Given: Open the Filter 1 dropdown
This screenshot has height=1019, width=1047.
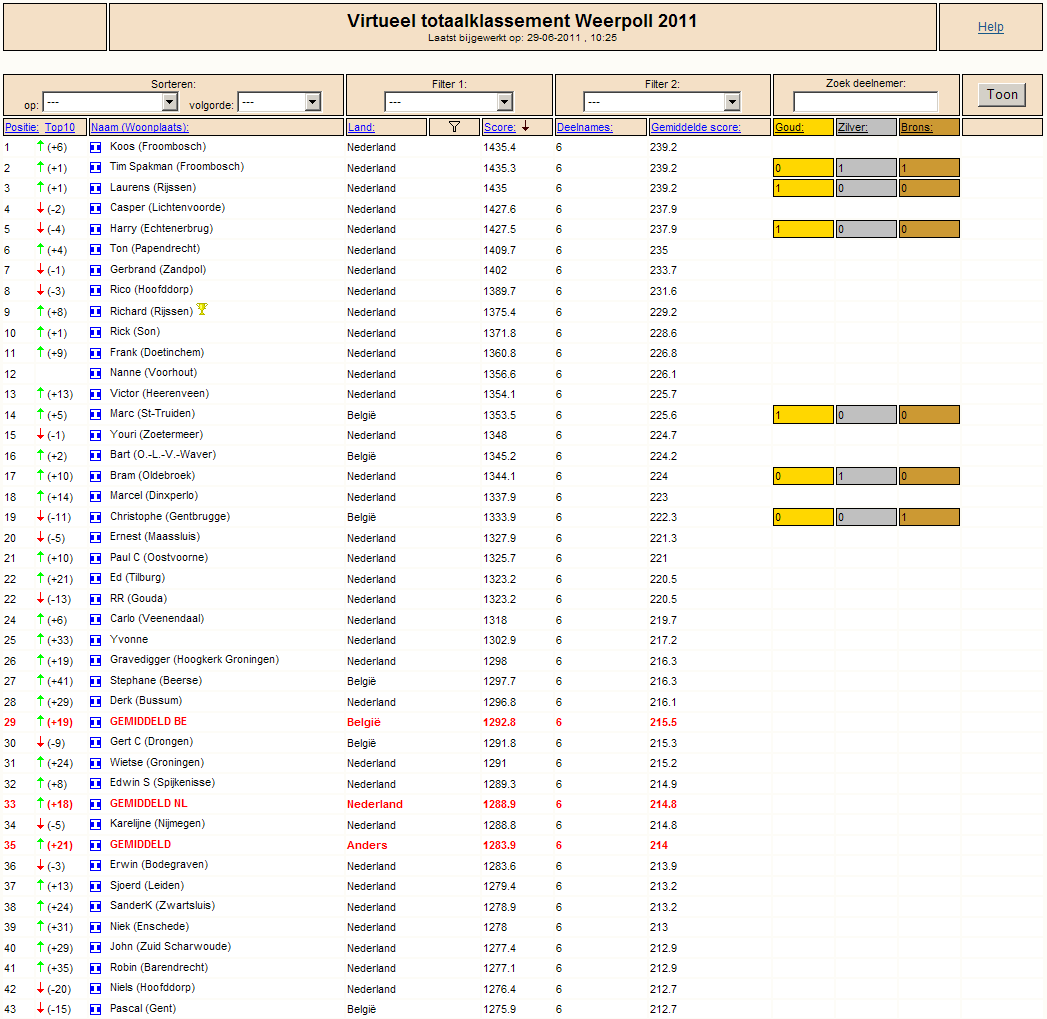Looking at the screenshot, I should pyautogui.click(x=448, y=102).
